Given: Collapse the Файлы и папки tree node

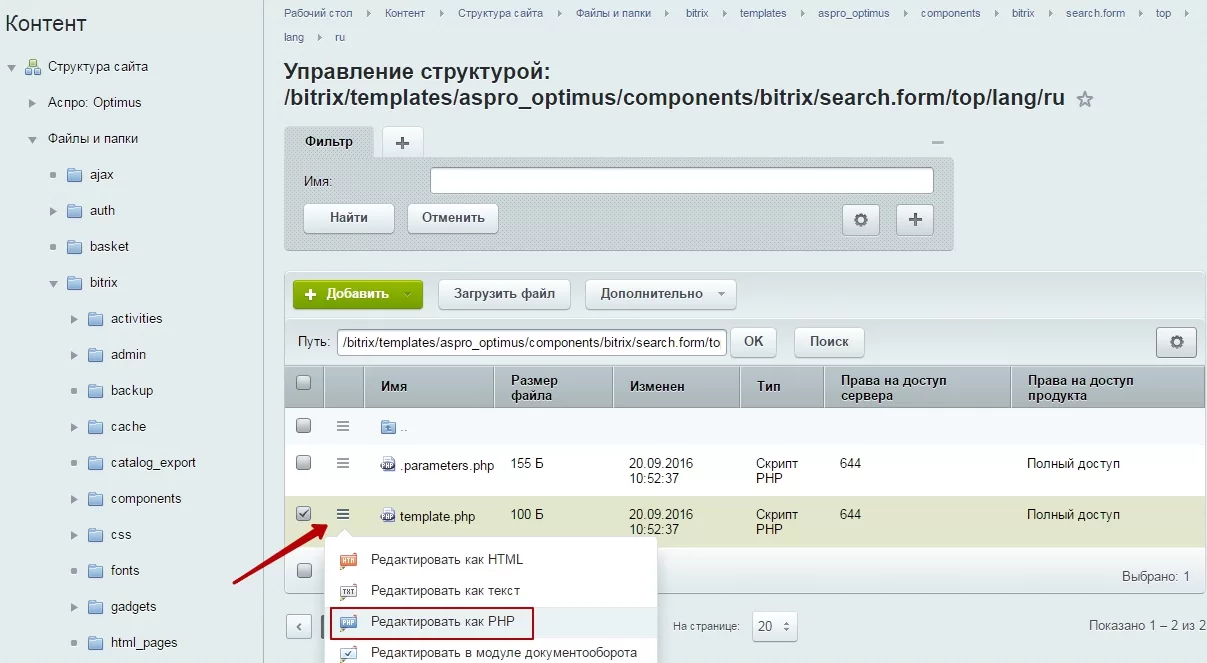Looking at the screenshot, I should coord(33,140).
